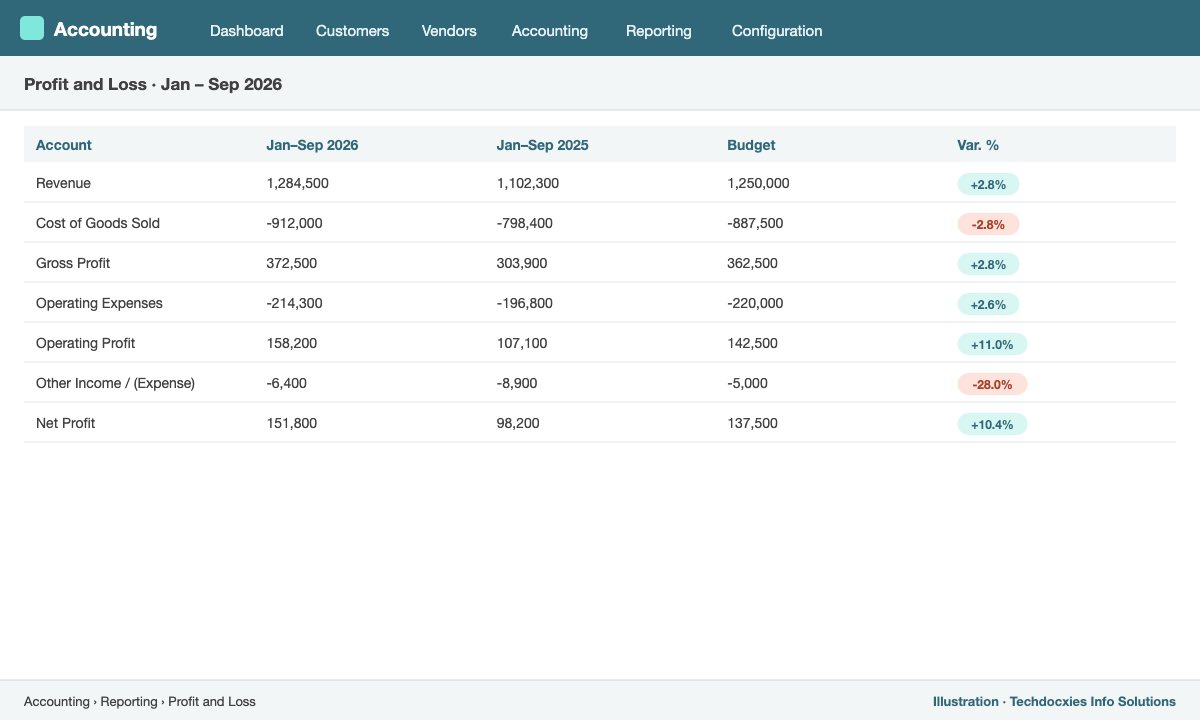Select the Cost of Goods Sold row label
1200x720 pixels.
(x=98, y=223)
